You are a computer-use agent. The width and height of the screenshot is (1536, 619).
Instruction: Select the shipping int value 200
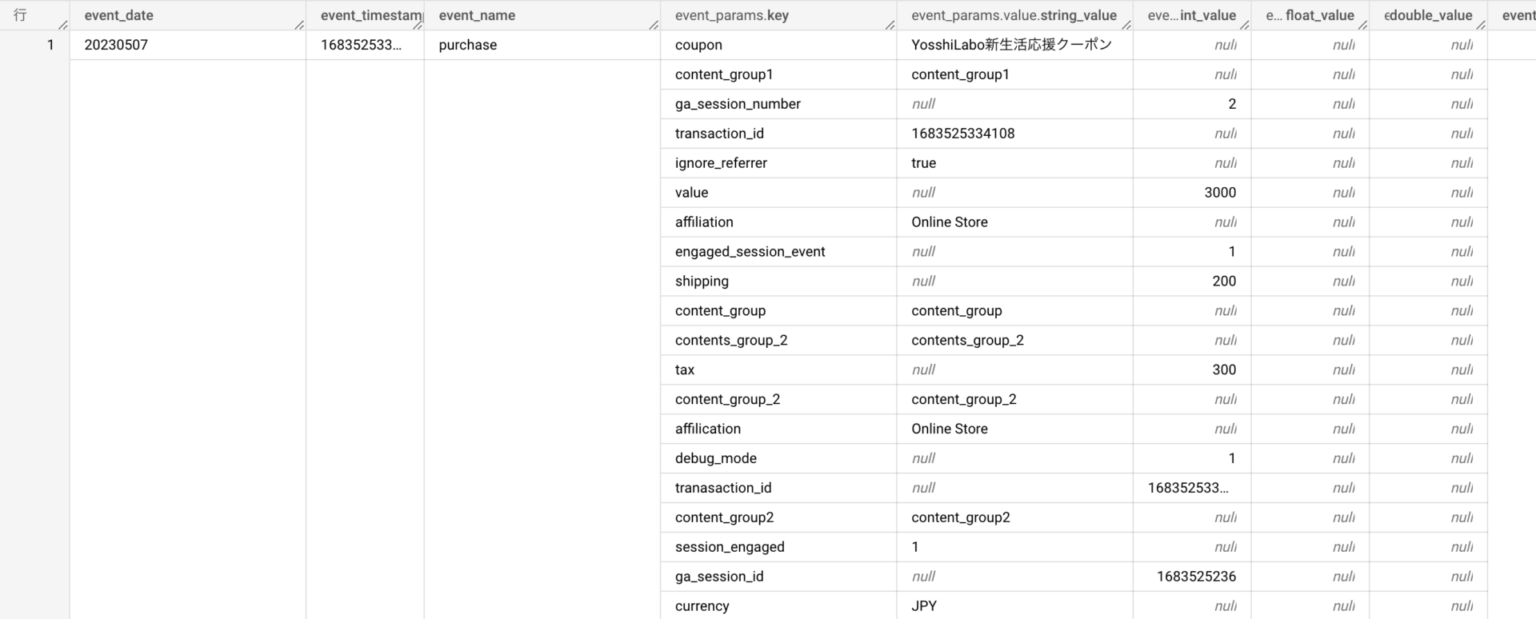click(x=1224, y=281)
